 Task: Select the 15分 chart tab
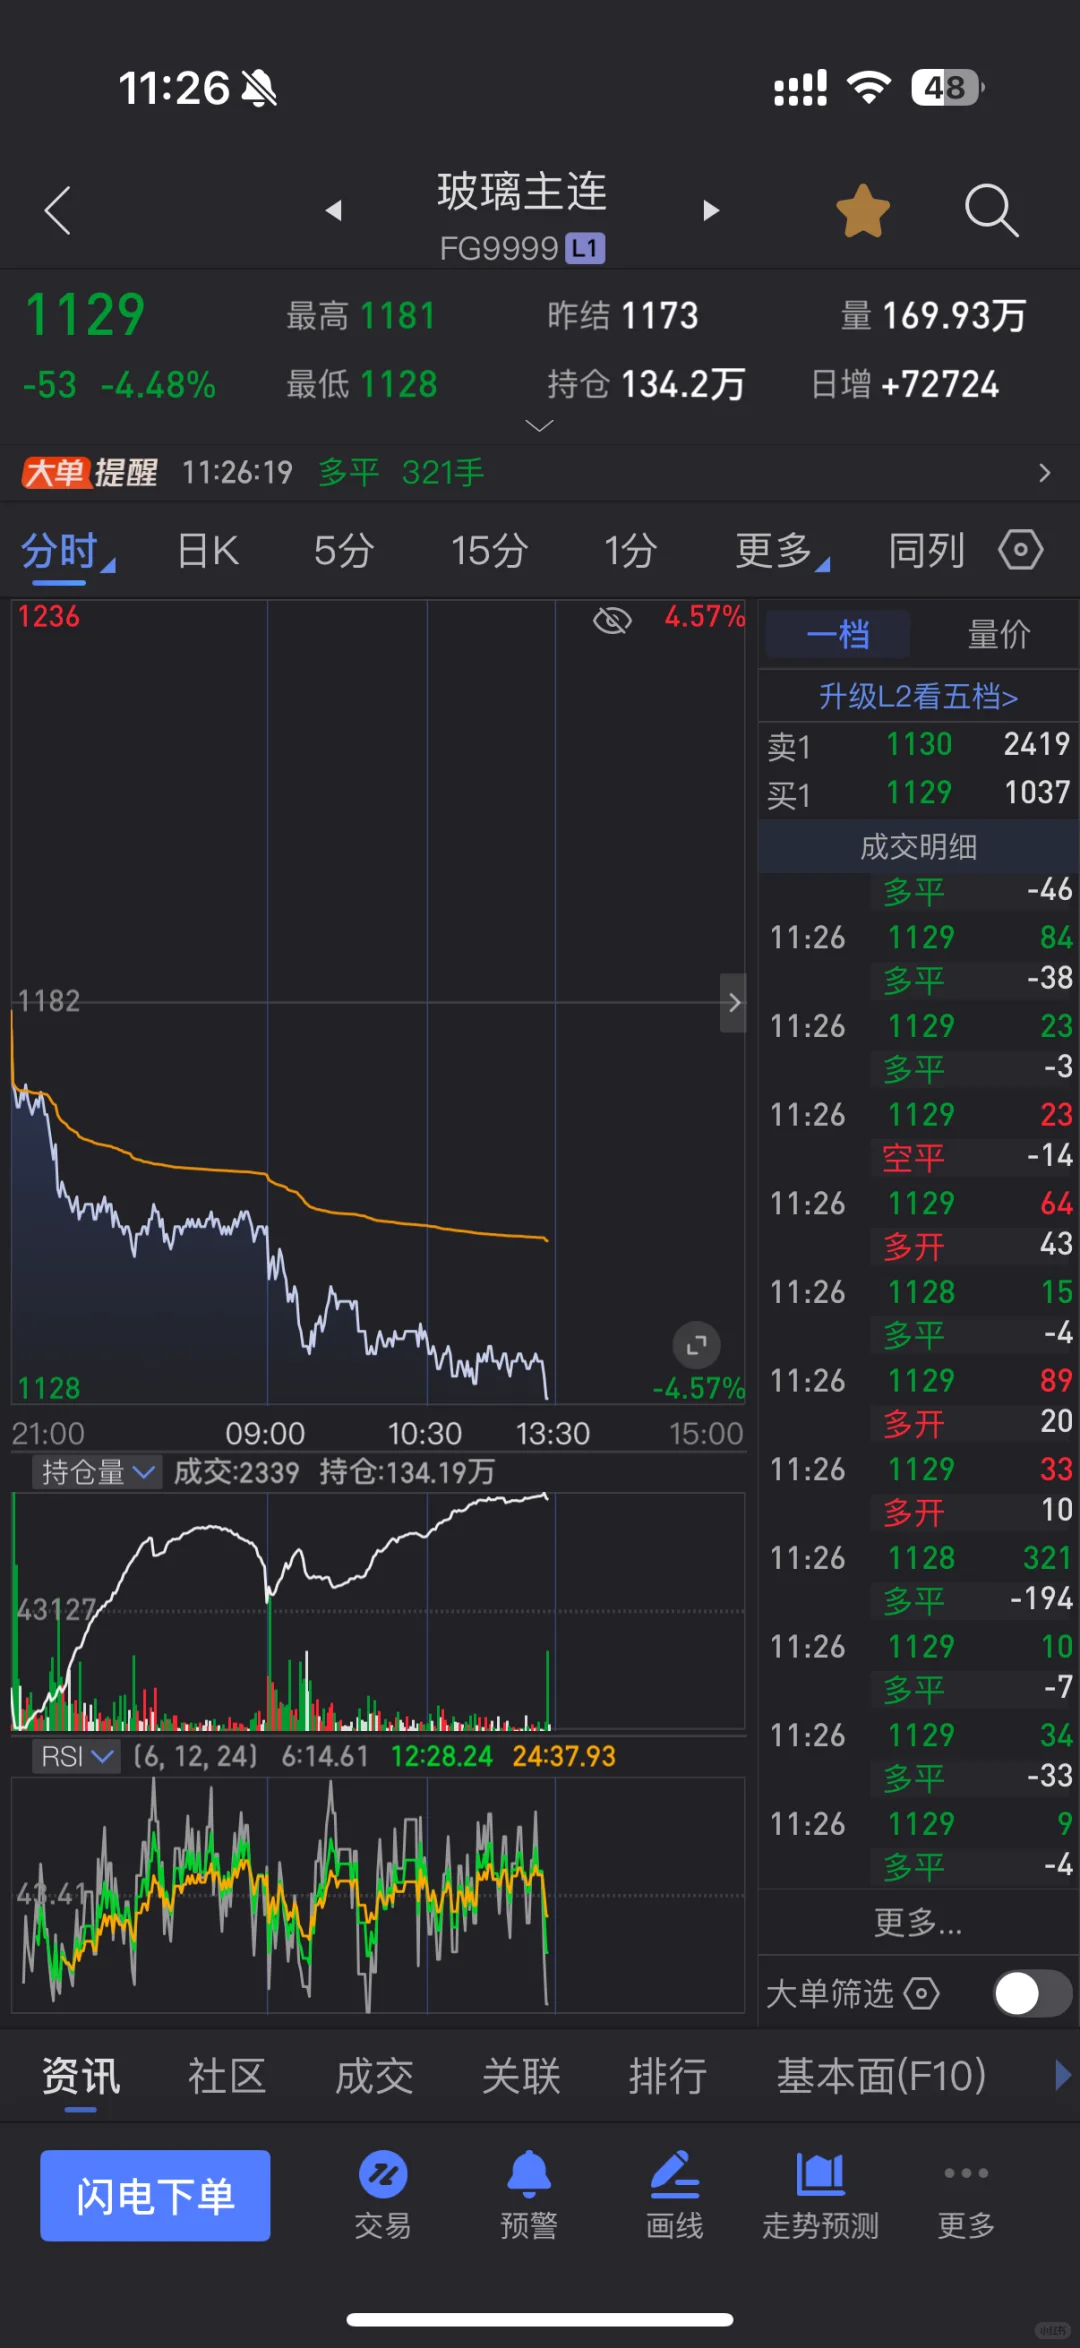click(489, 551)
